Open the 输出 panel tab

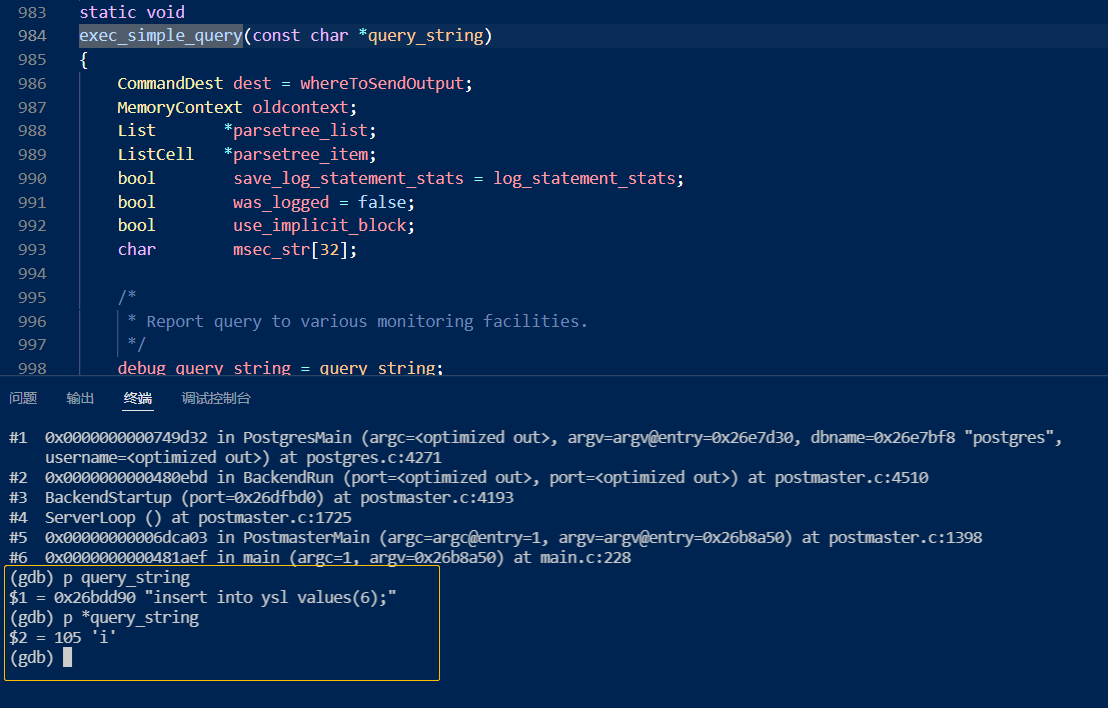tap(80, 399)
